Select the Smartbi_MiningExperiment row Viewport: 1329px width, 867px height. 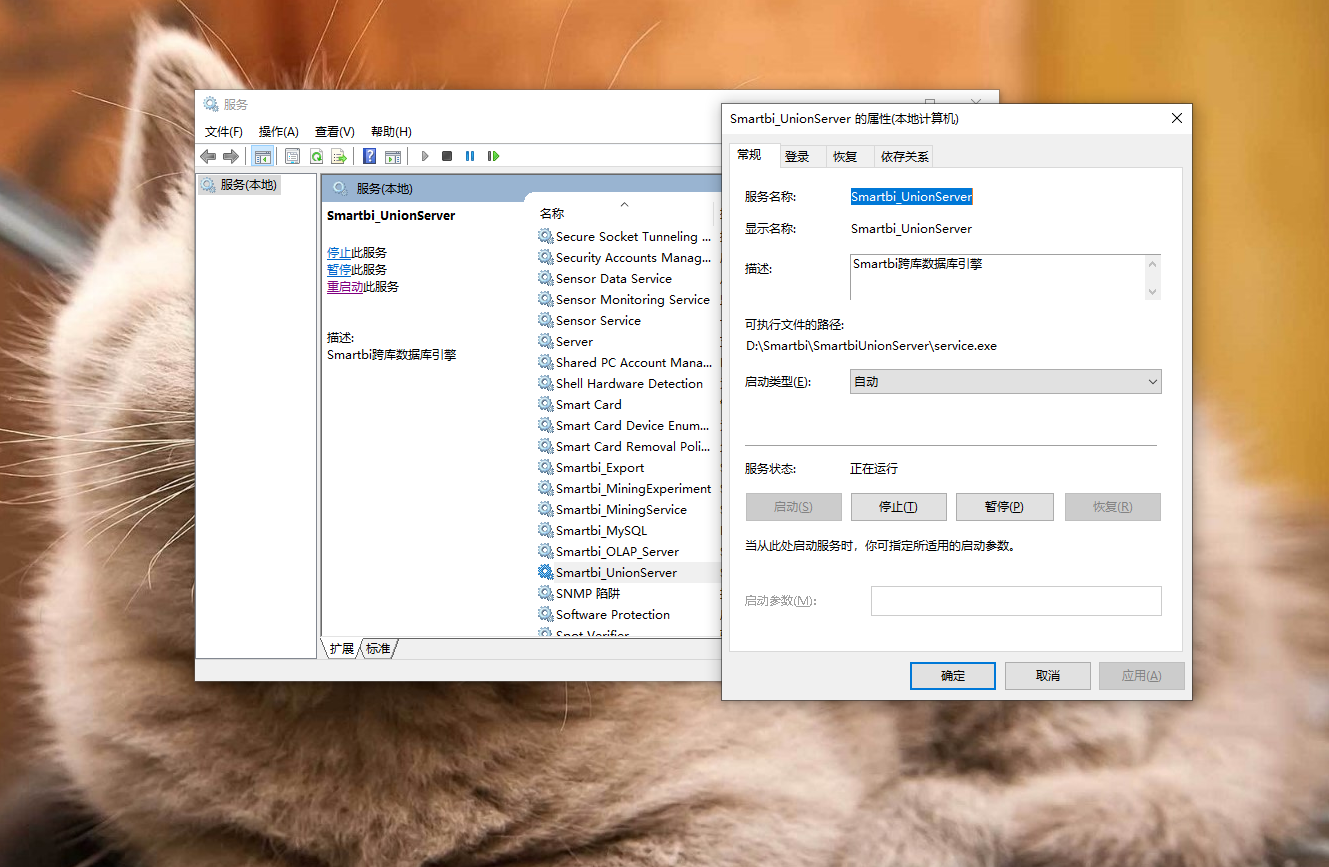click(x=628, y=488)
